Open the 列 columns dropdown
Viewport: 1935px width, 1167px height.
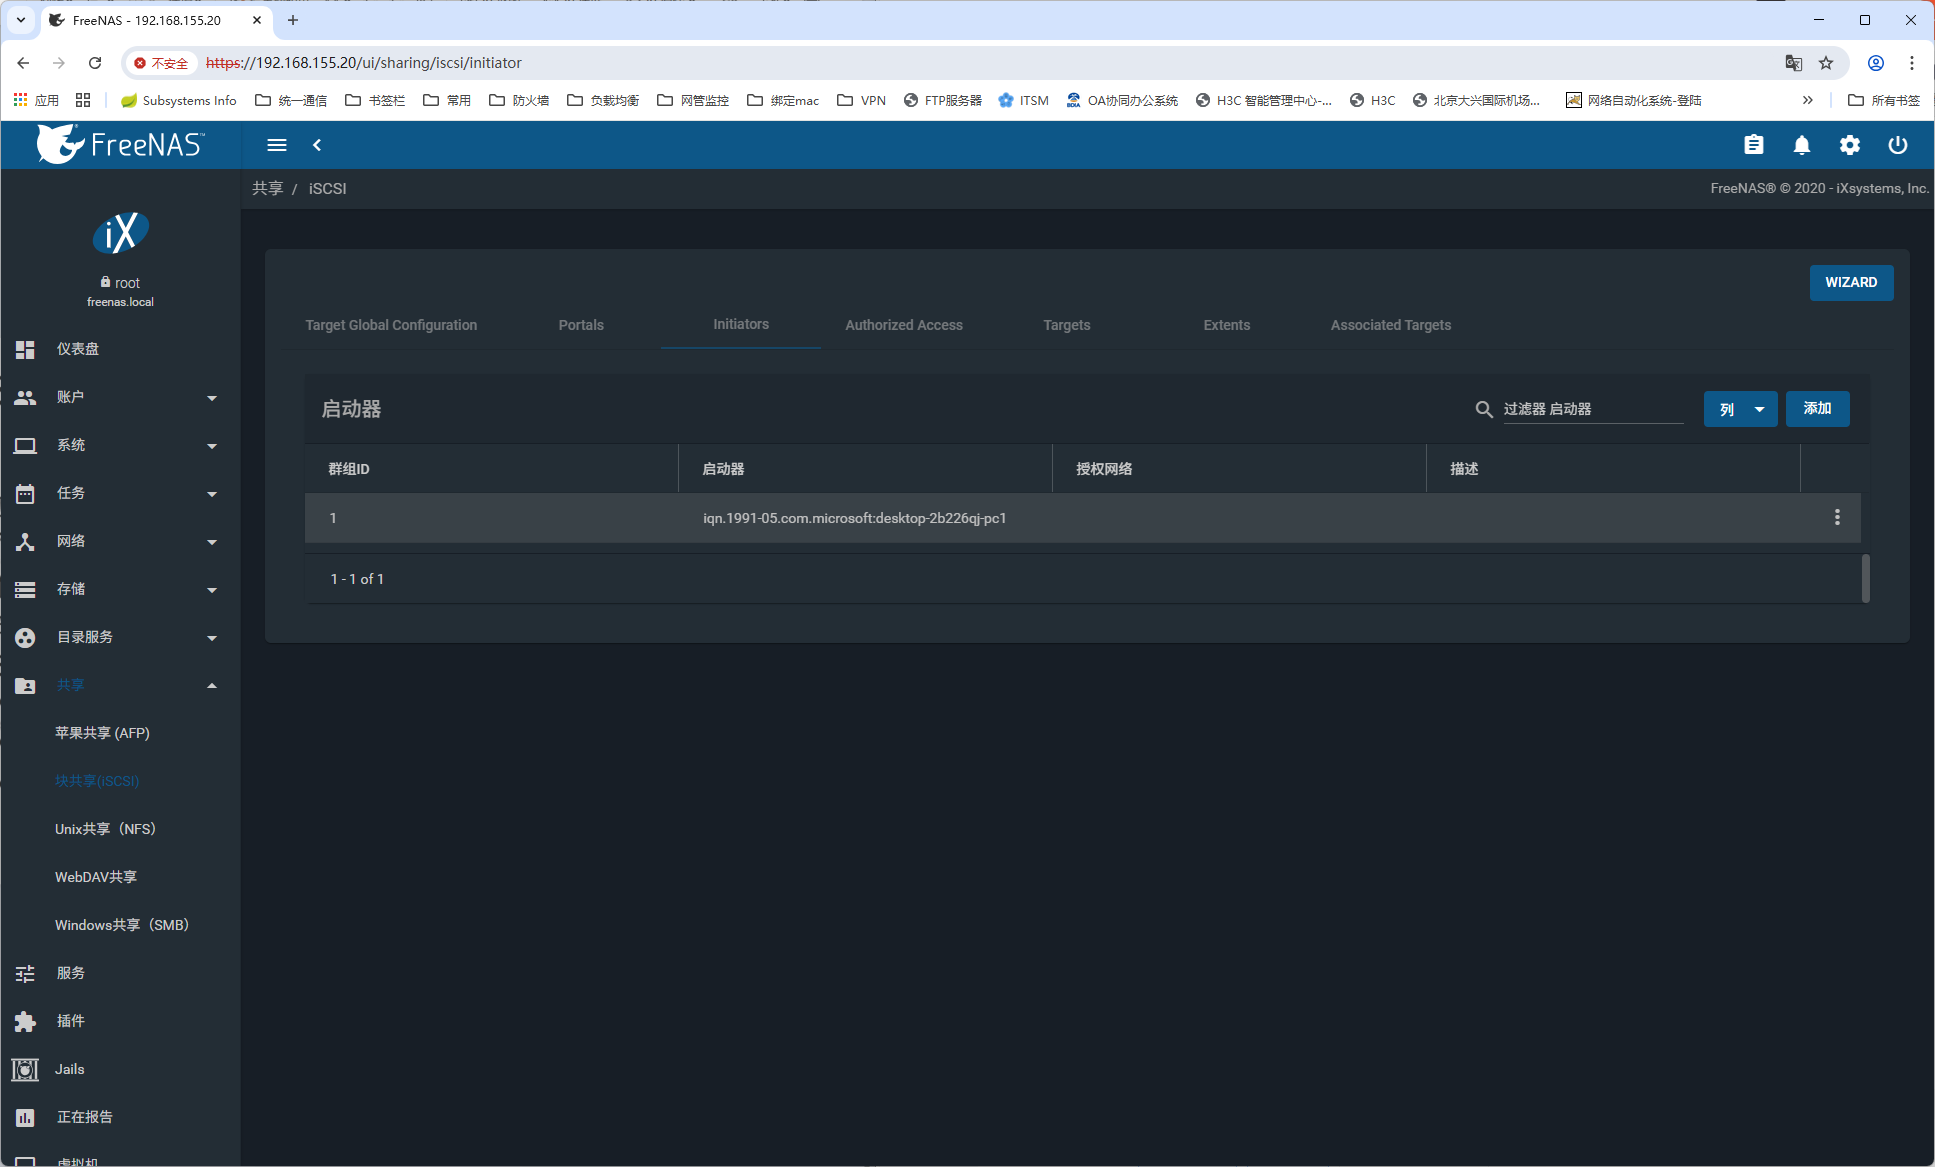coord(1740,409)
